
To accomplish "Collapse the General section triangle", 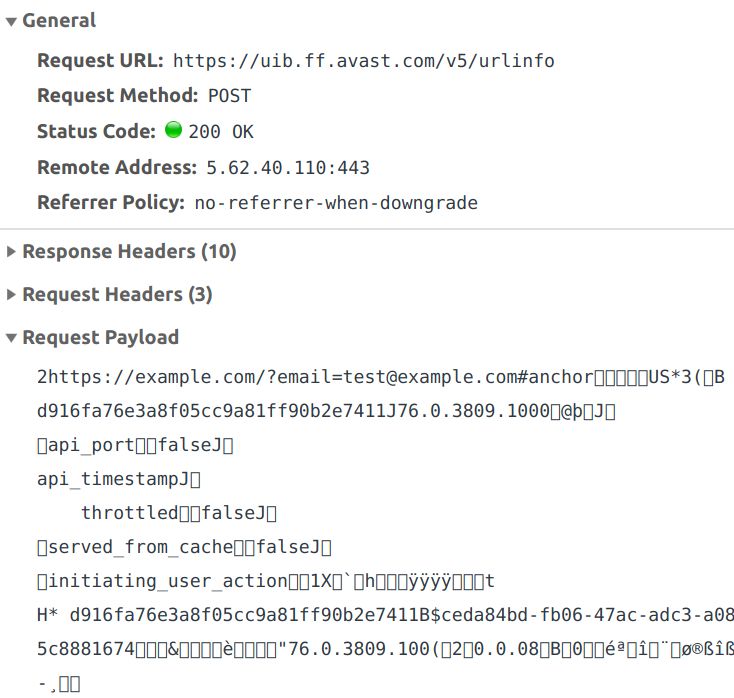I will 11,21.
